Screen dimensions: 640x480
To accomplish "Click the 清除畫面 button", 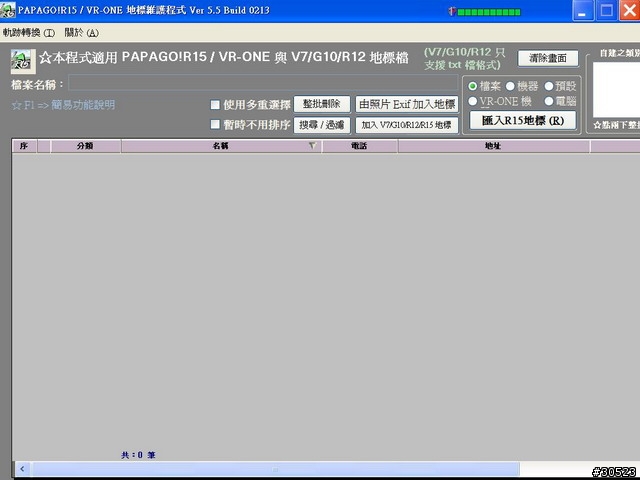I will (x=548, y=58).
